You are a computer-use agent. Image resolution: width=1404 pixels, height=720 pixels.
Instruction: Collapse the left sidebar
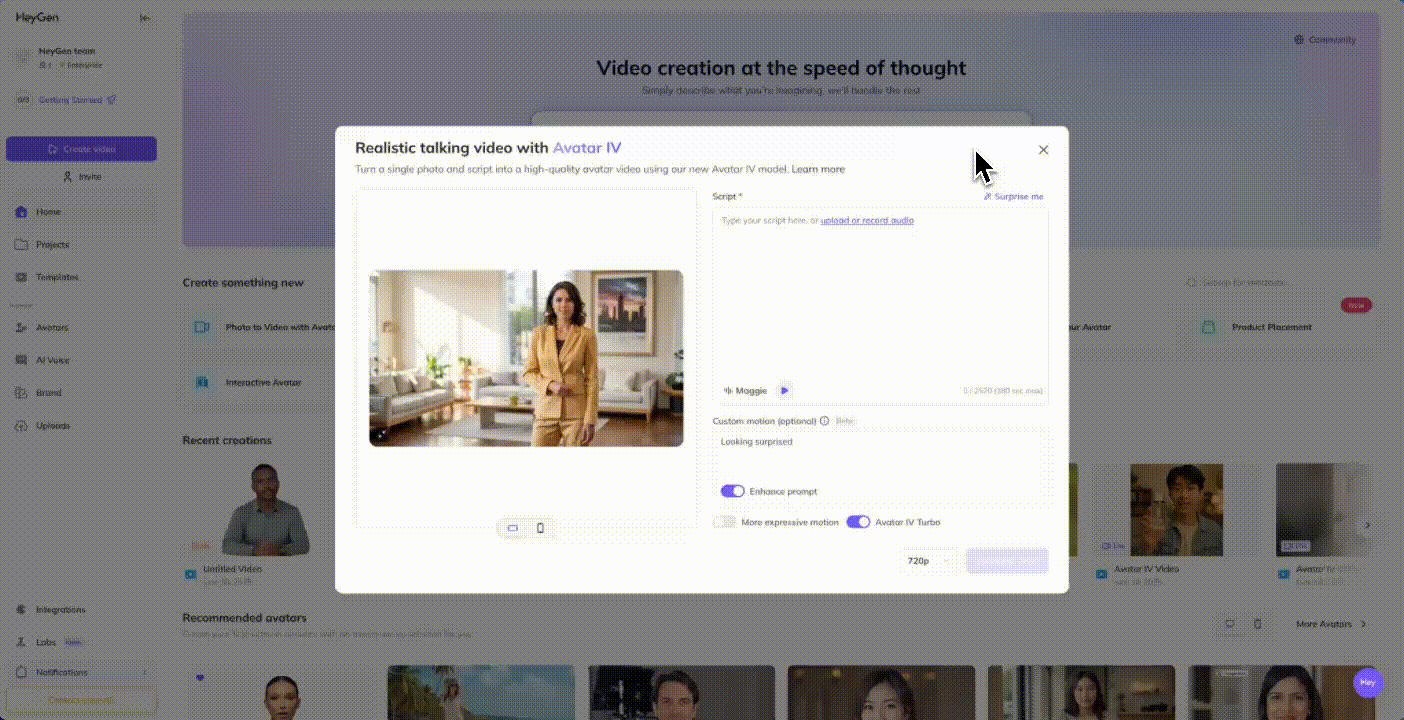[145, 17]
